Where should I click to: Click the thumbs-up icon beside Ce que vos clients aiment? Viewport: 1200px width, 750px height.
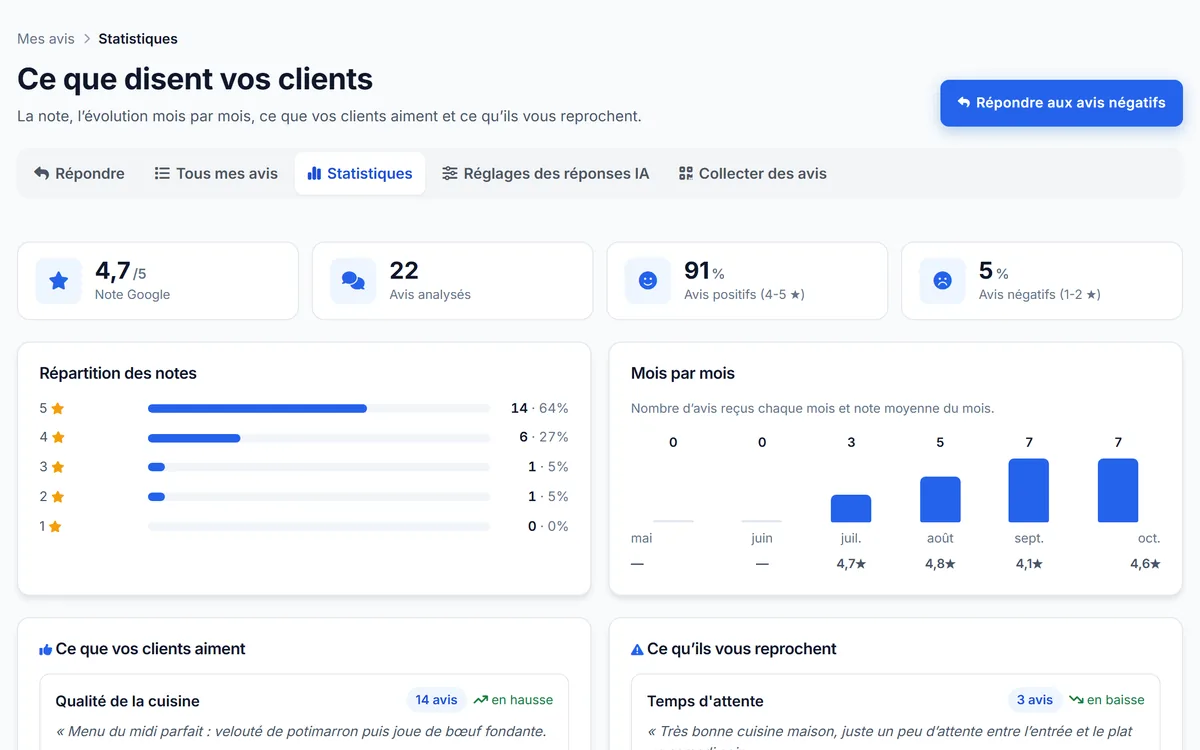click(x=45, y=650)
